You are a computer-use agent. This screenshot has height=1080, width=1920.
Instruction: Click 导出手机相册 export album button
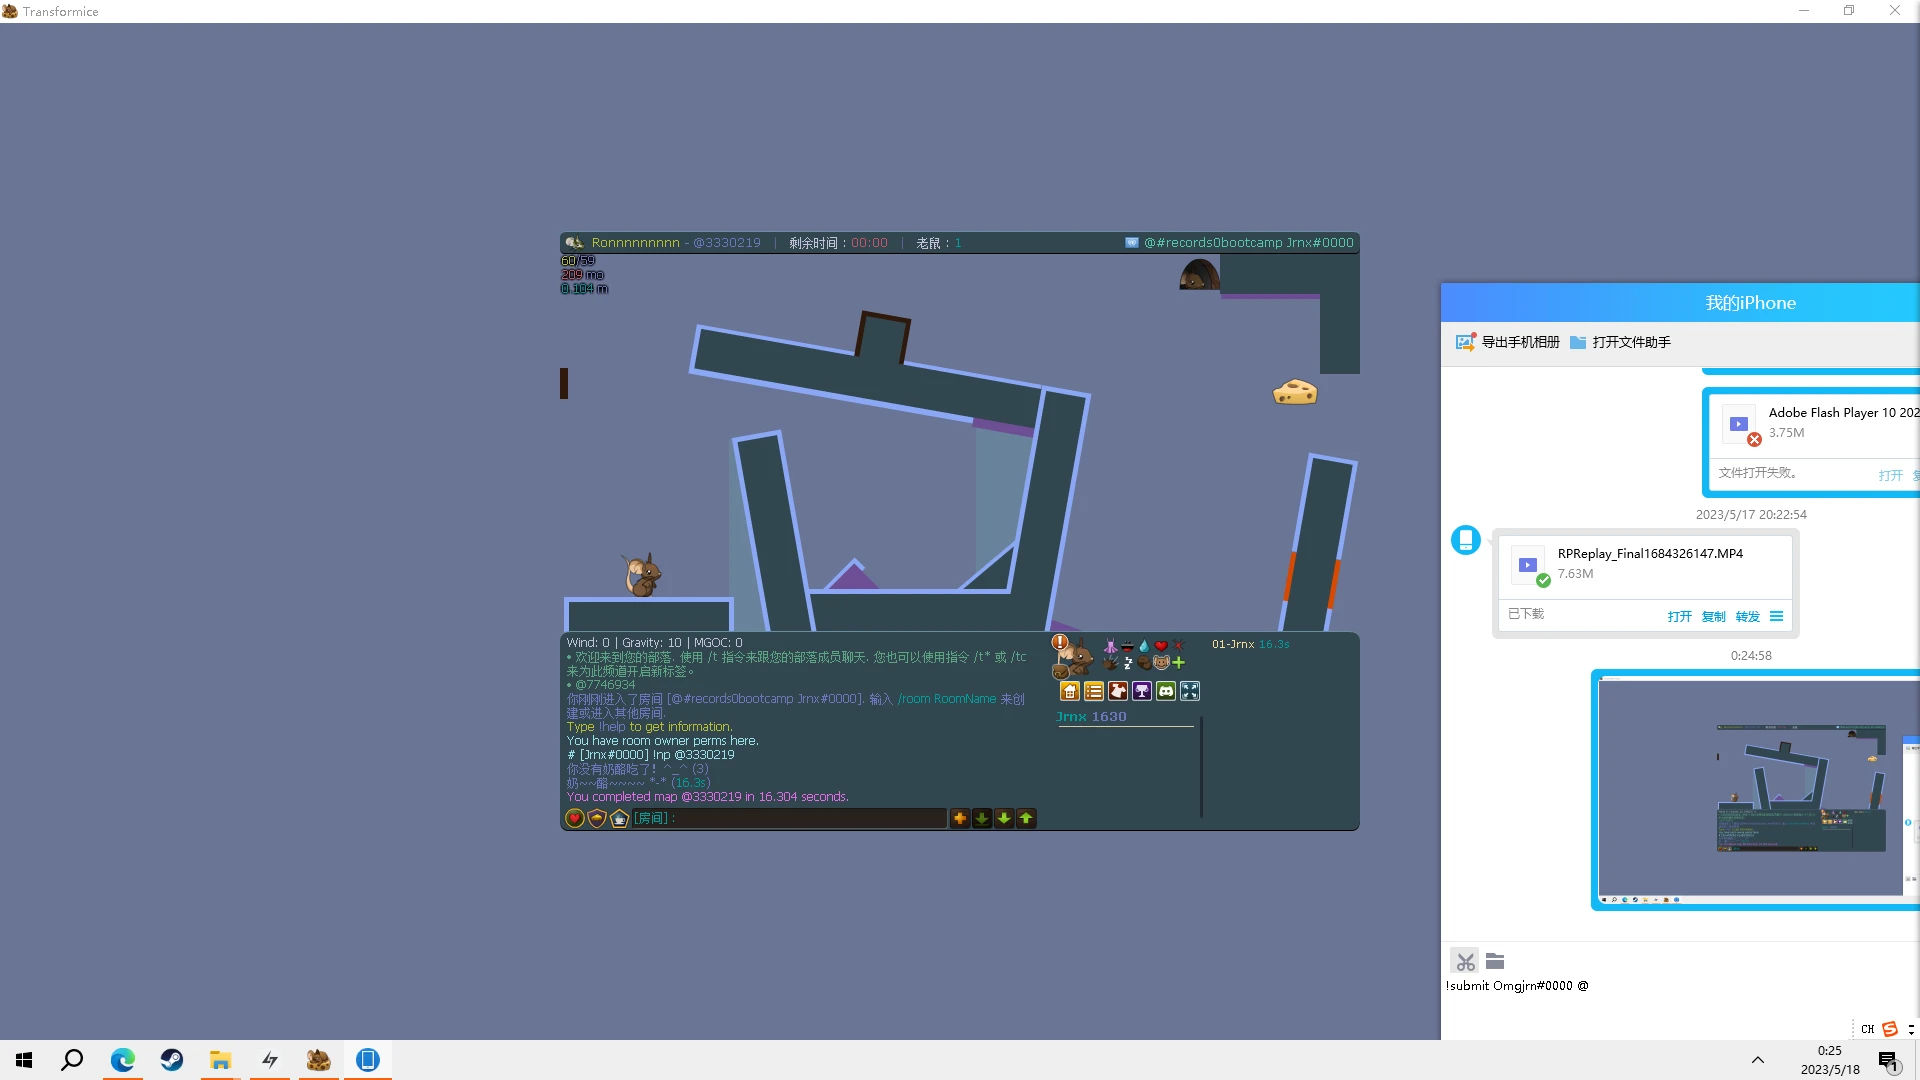click(1507, 342)
